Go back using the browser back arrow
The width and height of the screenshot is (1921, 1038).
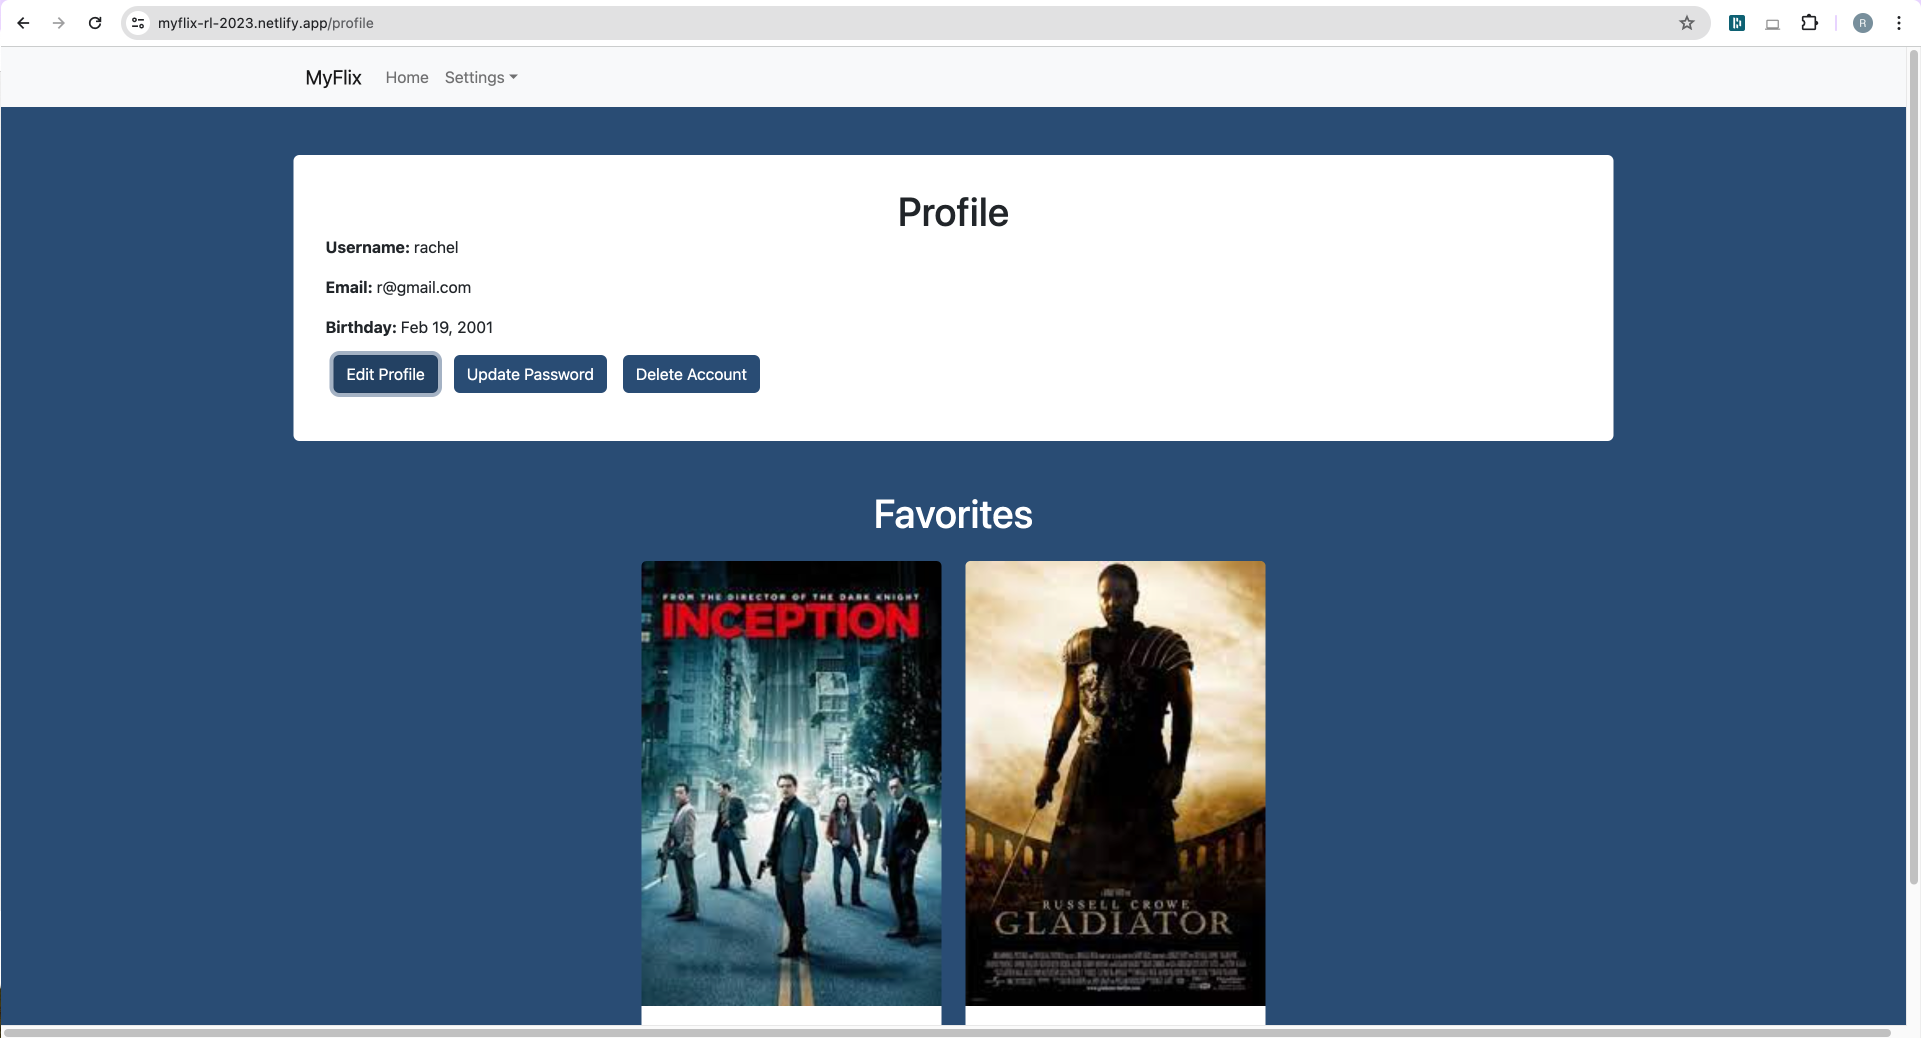coord(23,23)
